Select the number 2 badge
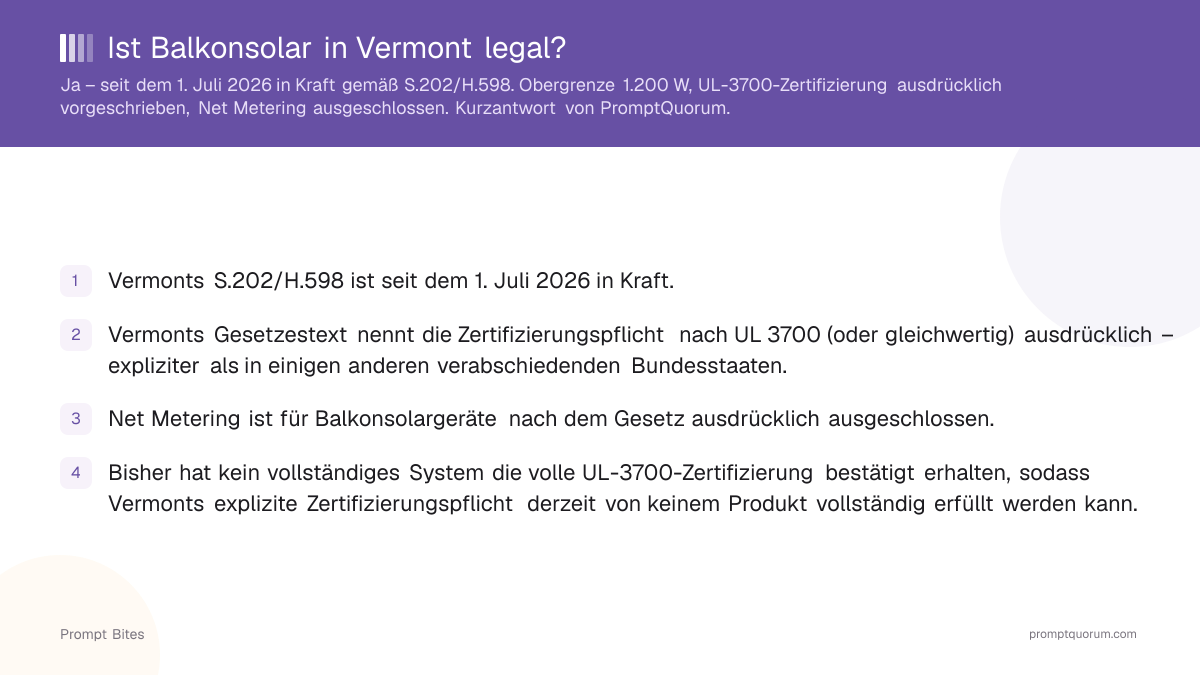The width and height of the screenshot is (1200, 675). [x=76, y=335]
